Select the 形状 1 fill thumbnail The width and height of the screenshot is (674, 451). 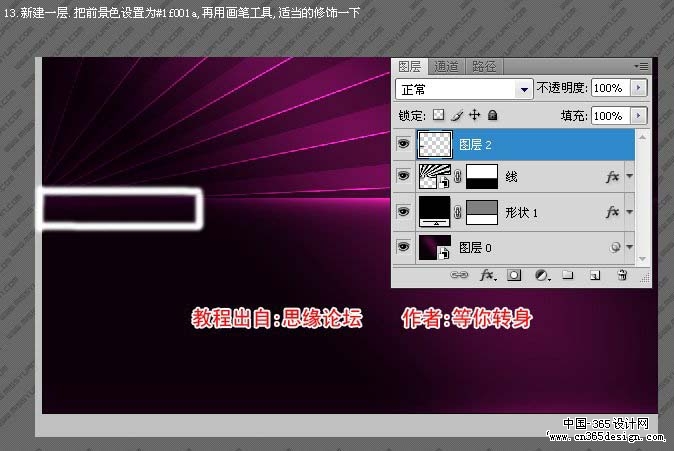tap(435, 212)
